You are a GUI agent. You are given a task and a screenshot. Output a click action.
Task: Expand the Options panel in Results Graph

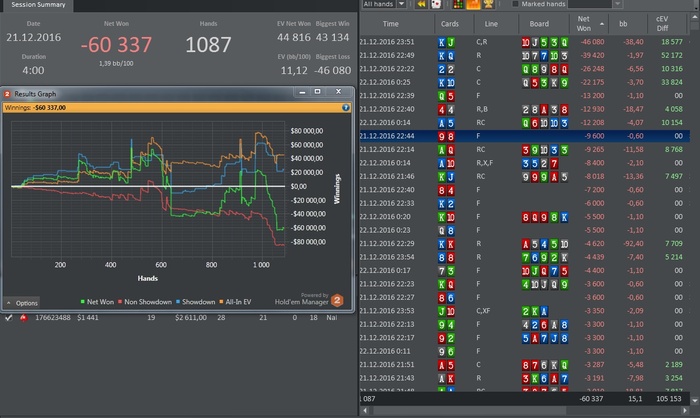point(22,302)
